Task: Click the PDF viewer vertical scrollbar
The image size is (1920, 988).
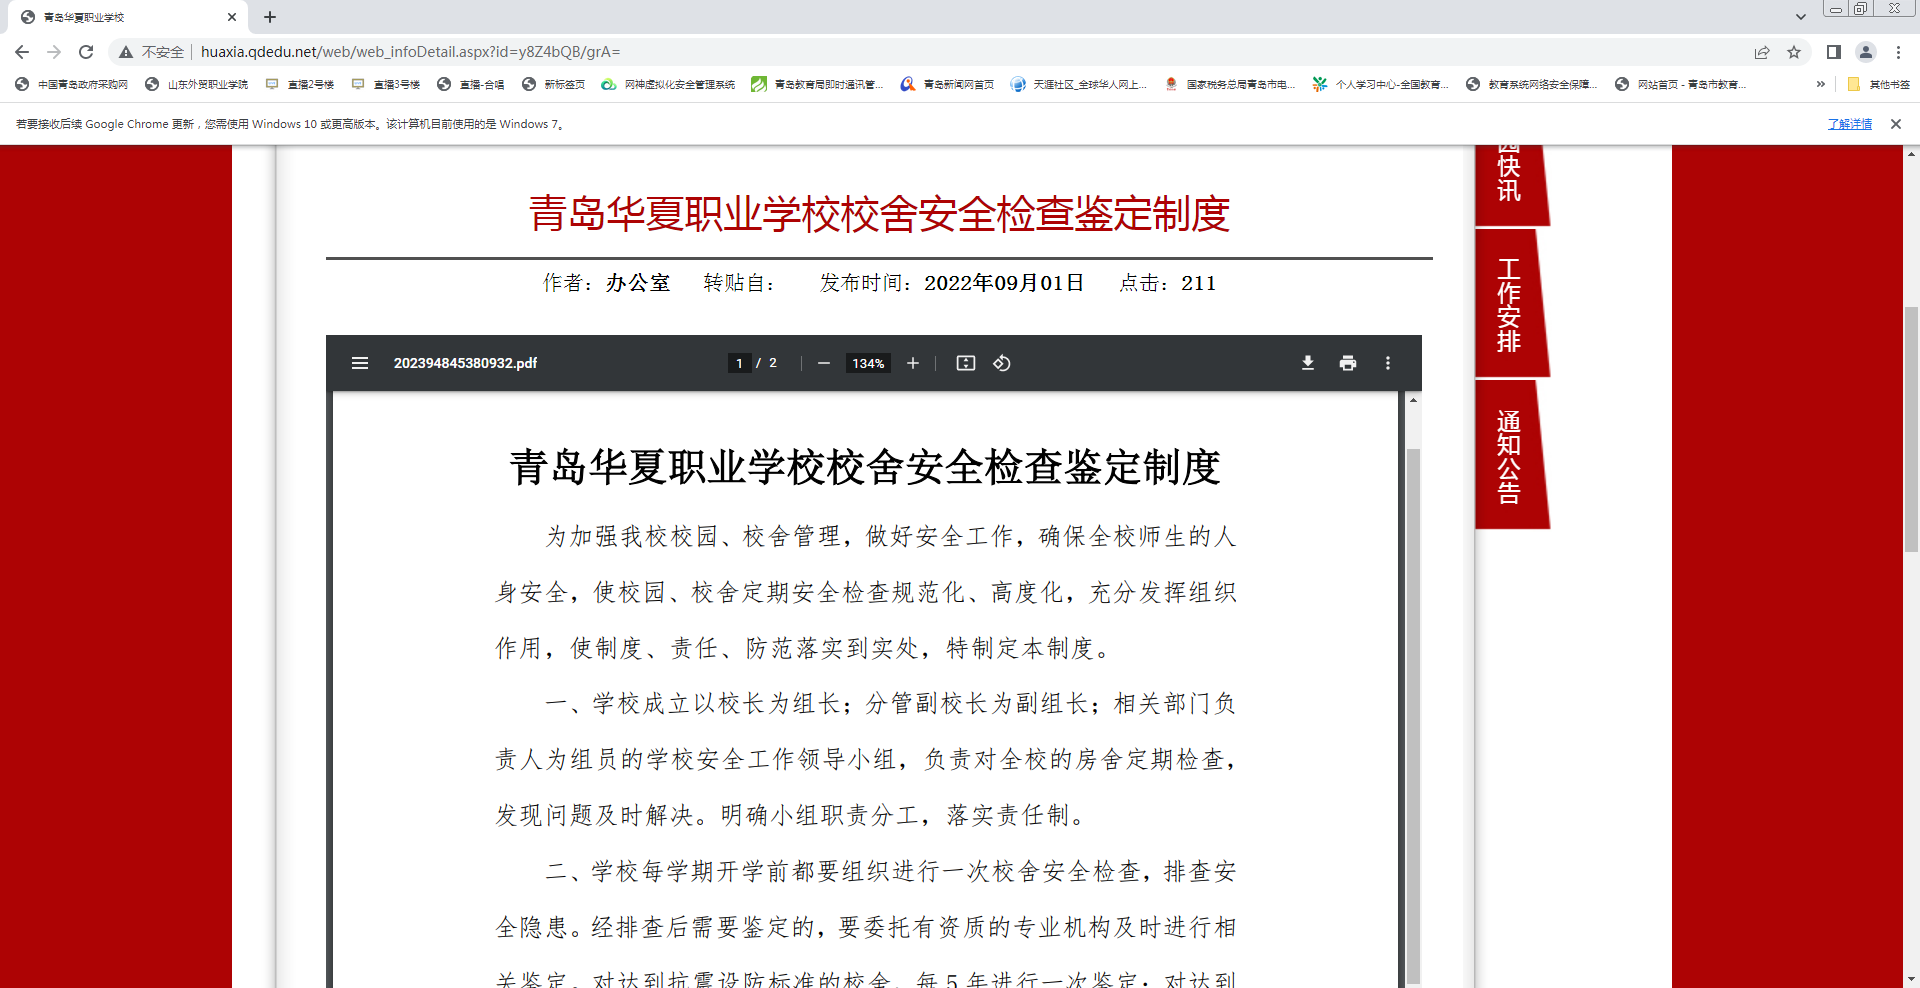Action: pos(1413,700)
